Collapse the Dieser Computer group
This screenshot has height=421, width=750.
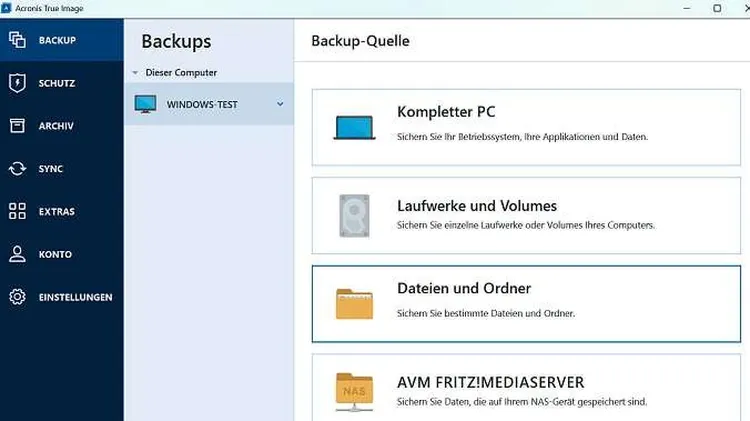click(x=135, y=73)
